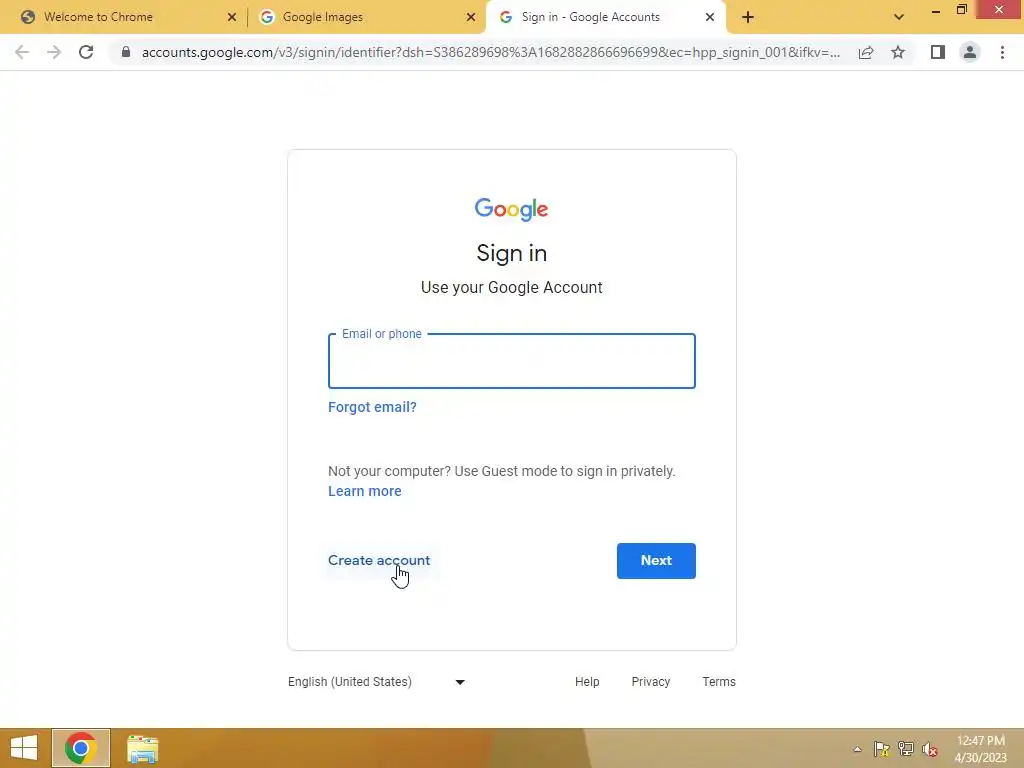Expand the tab search chevron
The width and height of the screenshot is (1024, 768).
899,17
